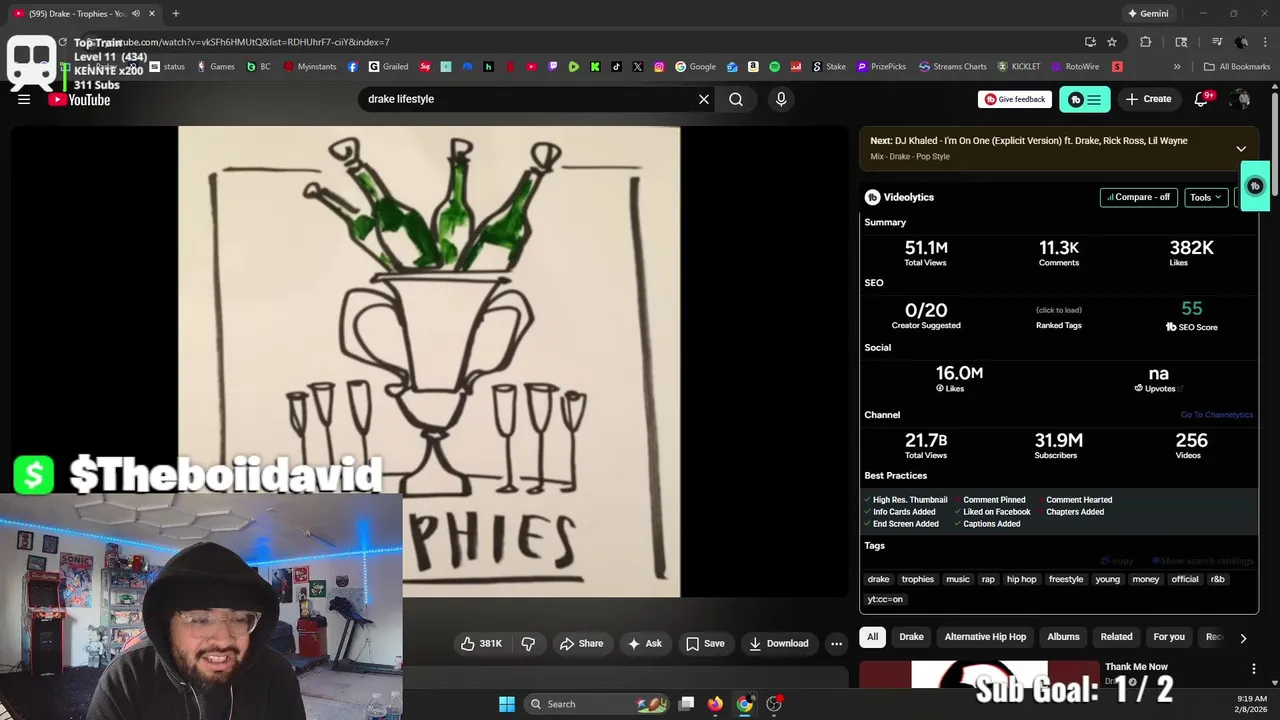
Task: Open the Videolytics Tools dropdown
Action: pos(1206,197)
